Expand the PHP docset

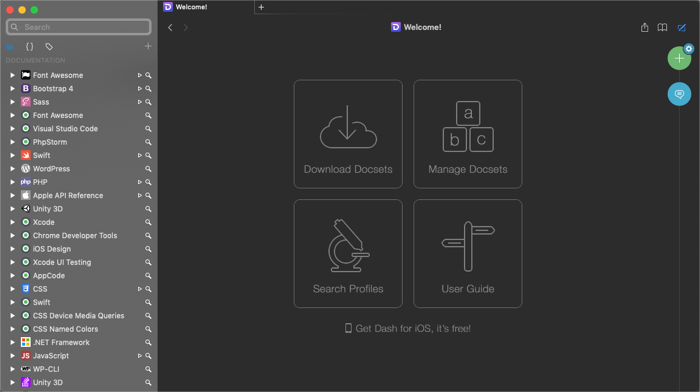pyautogui.click(x=12, y=182)
